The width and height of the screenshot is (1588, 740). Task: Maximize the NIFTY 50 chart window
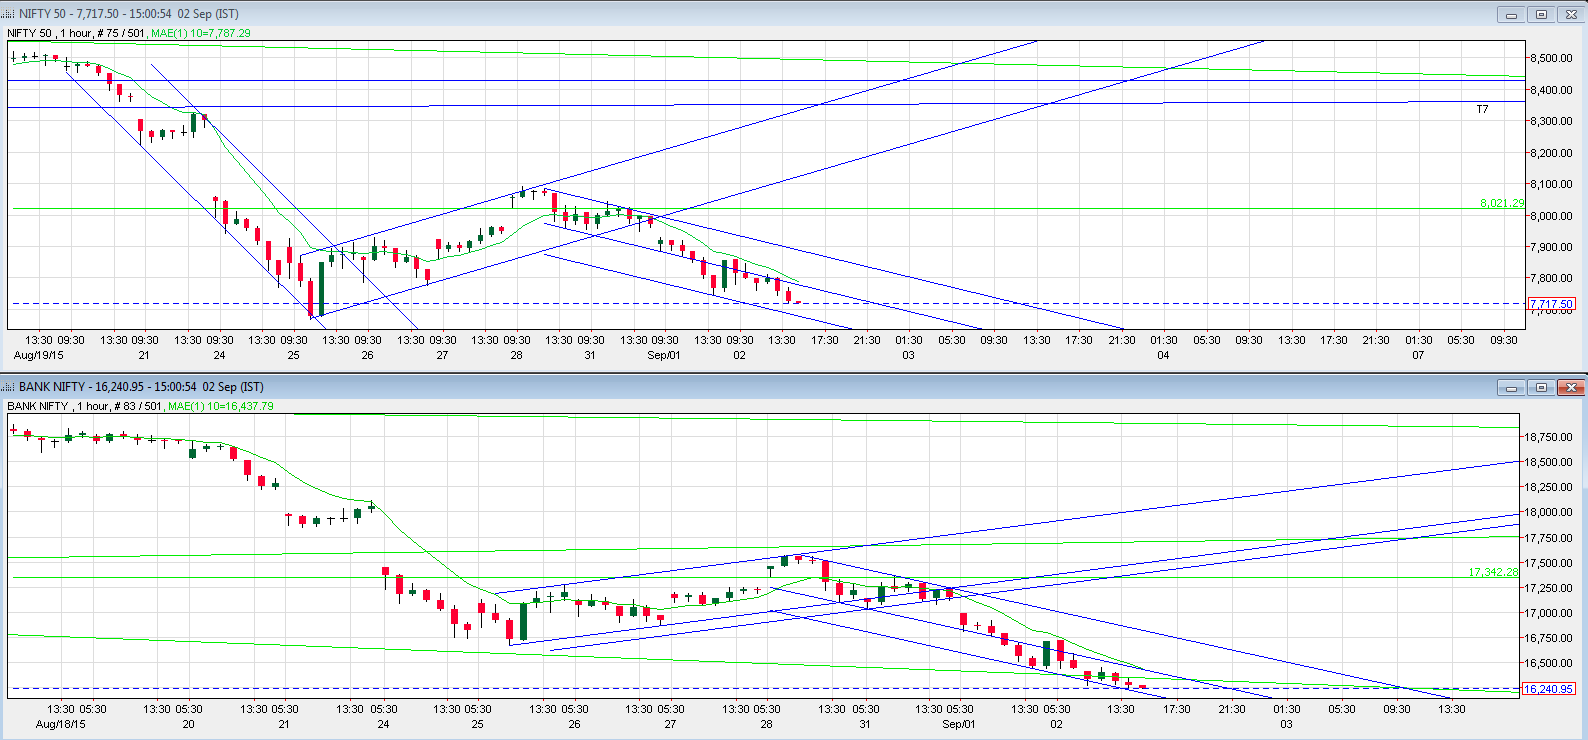(1541, 14)
